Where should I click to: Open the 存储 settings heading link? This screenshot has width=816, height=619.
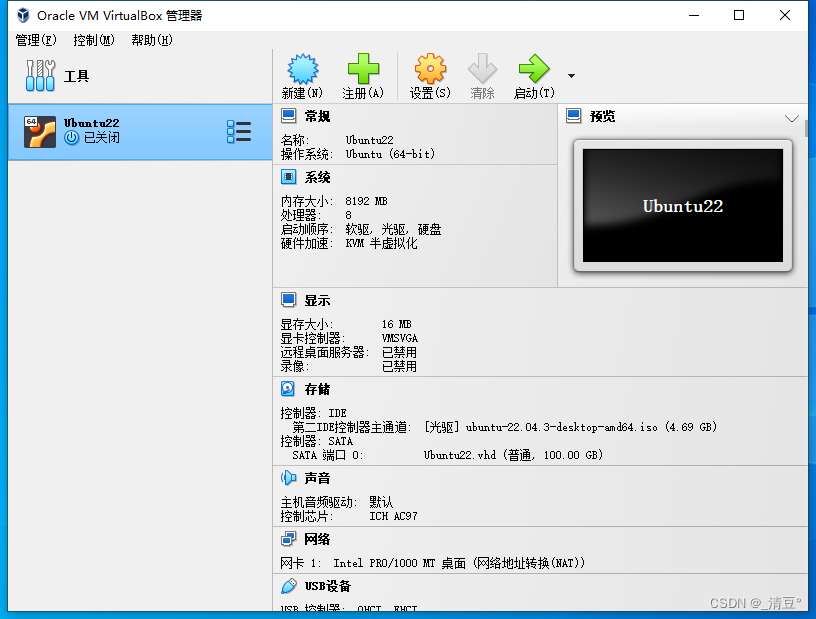pos(317,389)
